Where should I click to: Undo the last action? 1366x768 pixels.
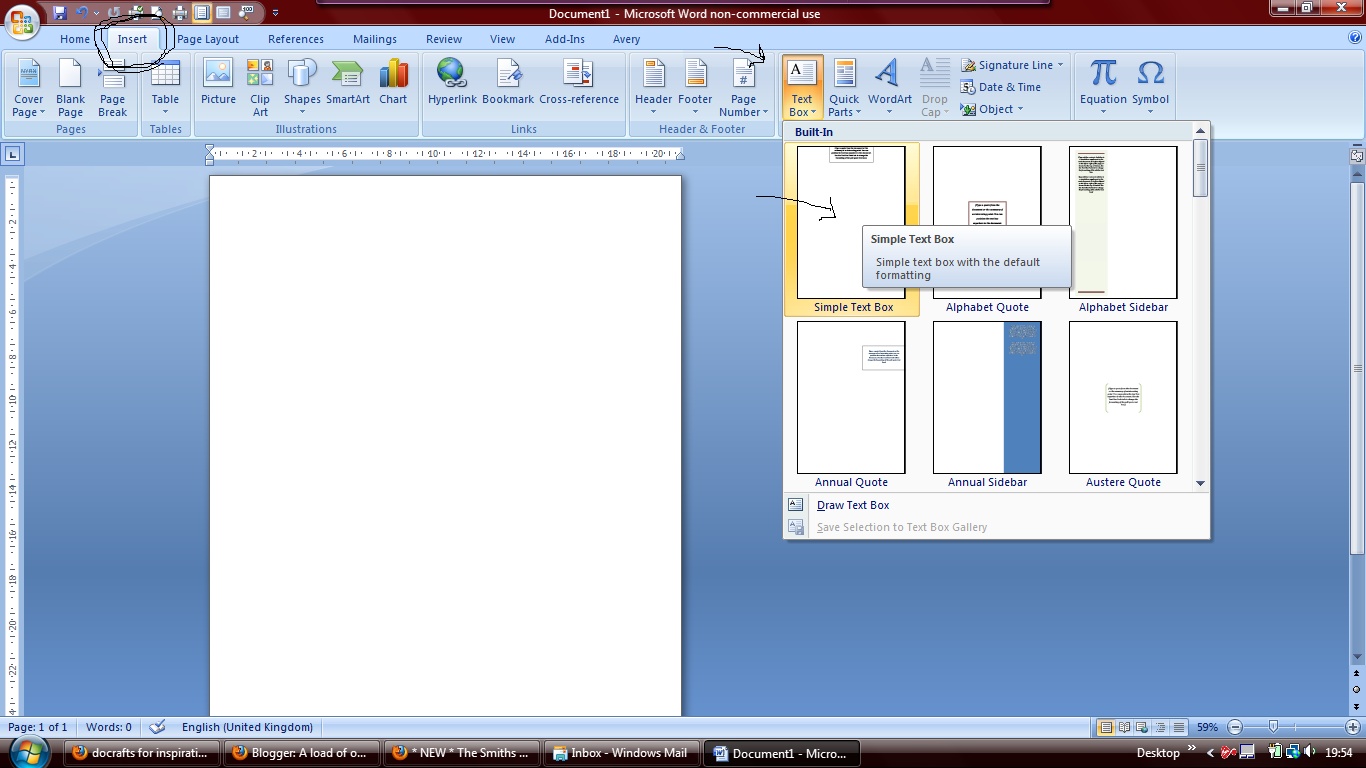tap(83, 13)
